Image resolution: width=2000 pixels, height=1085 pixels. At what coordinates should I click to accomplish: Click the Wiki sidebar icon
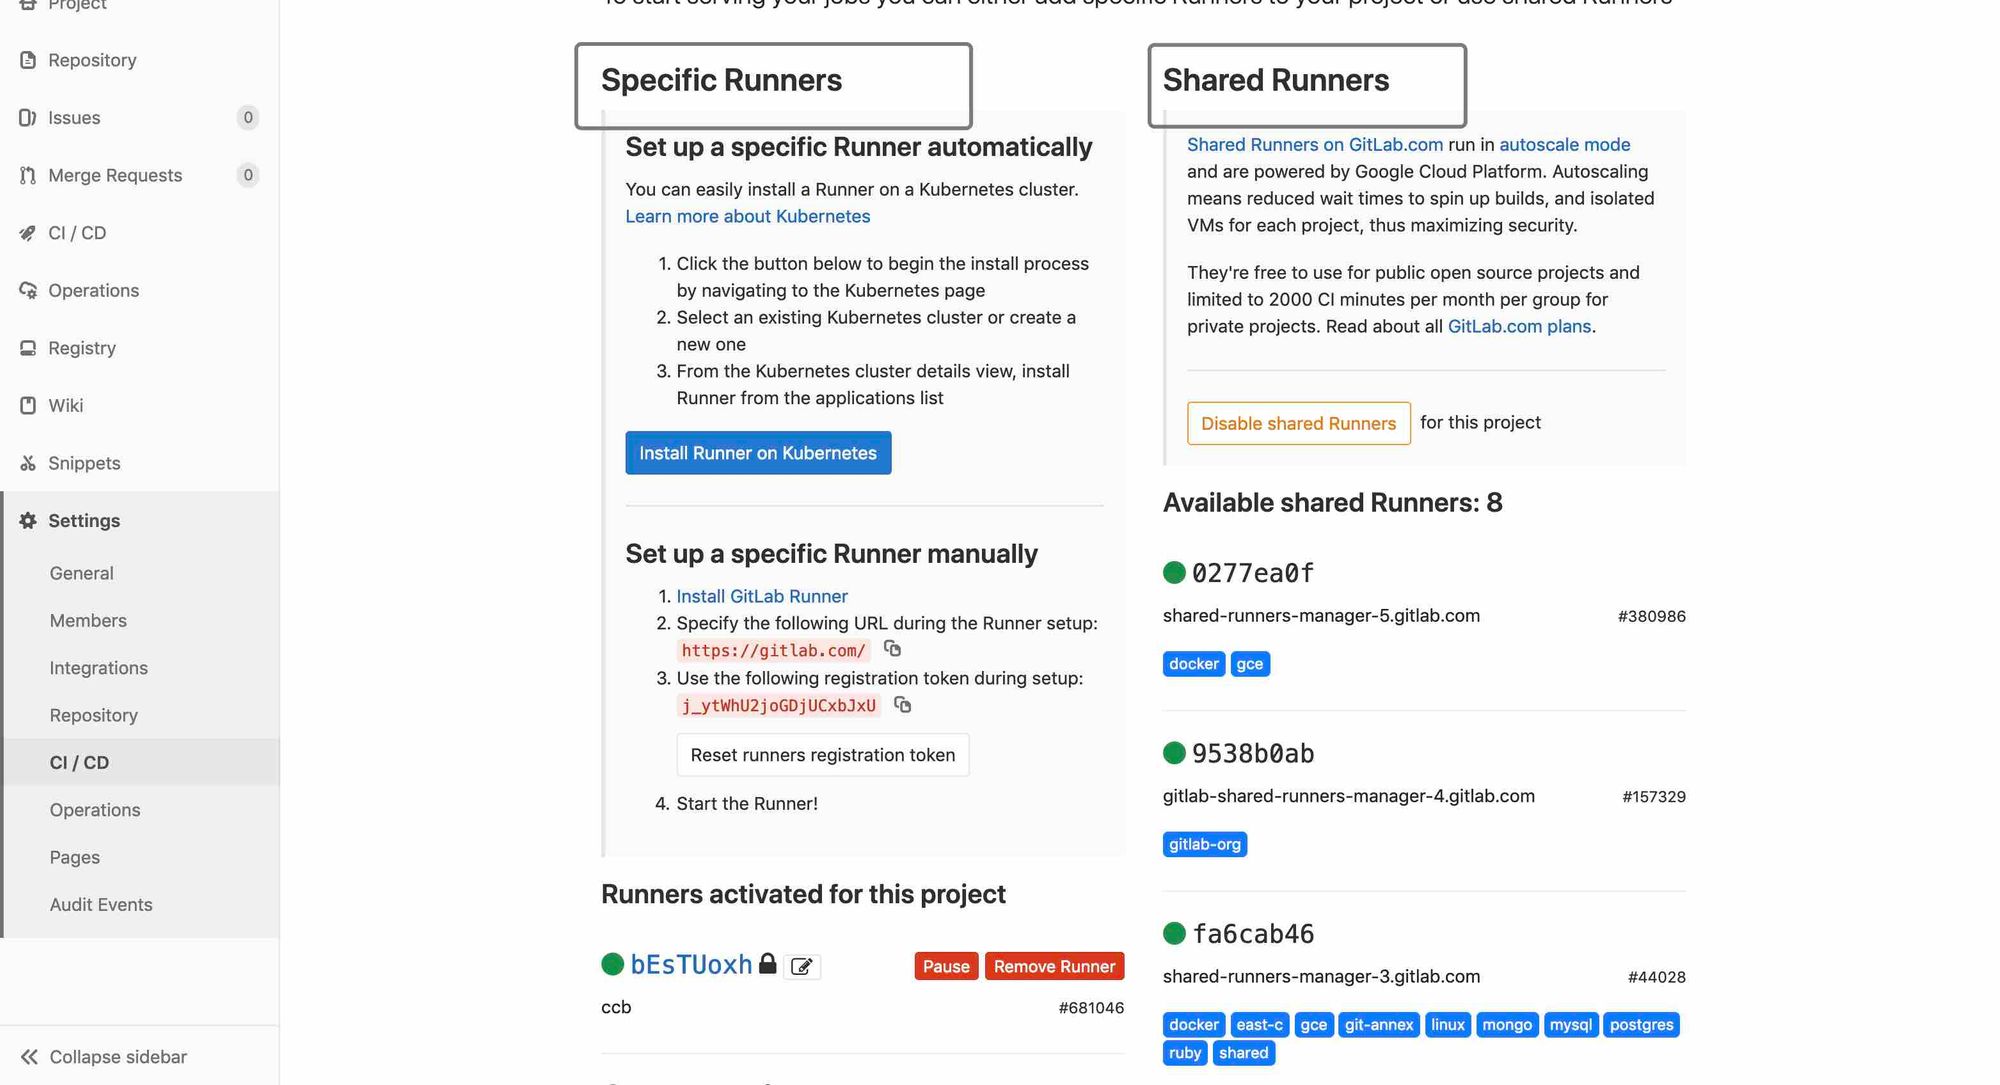point(28,406)
